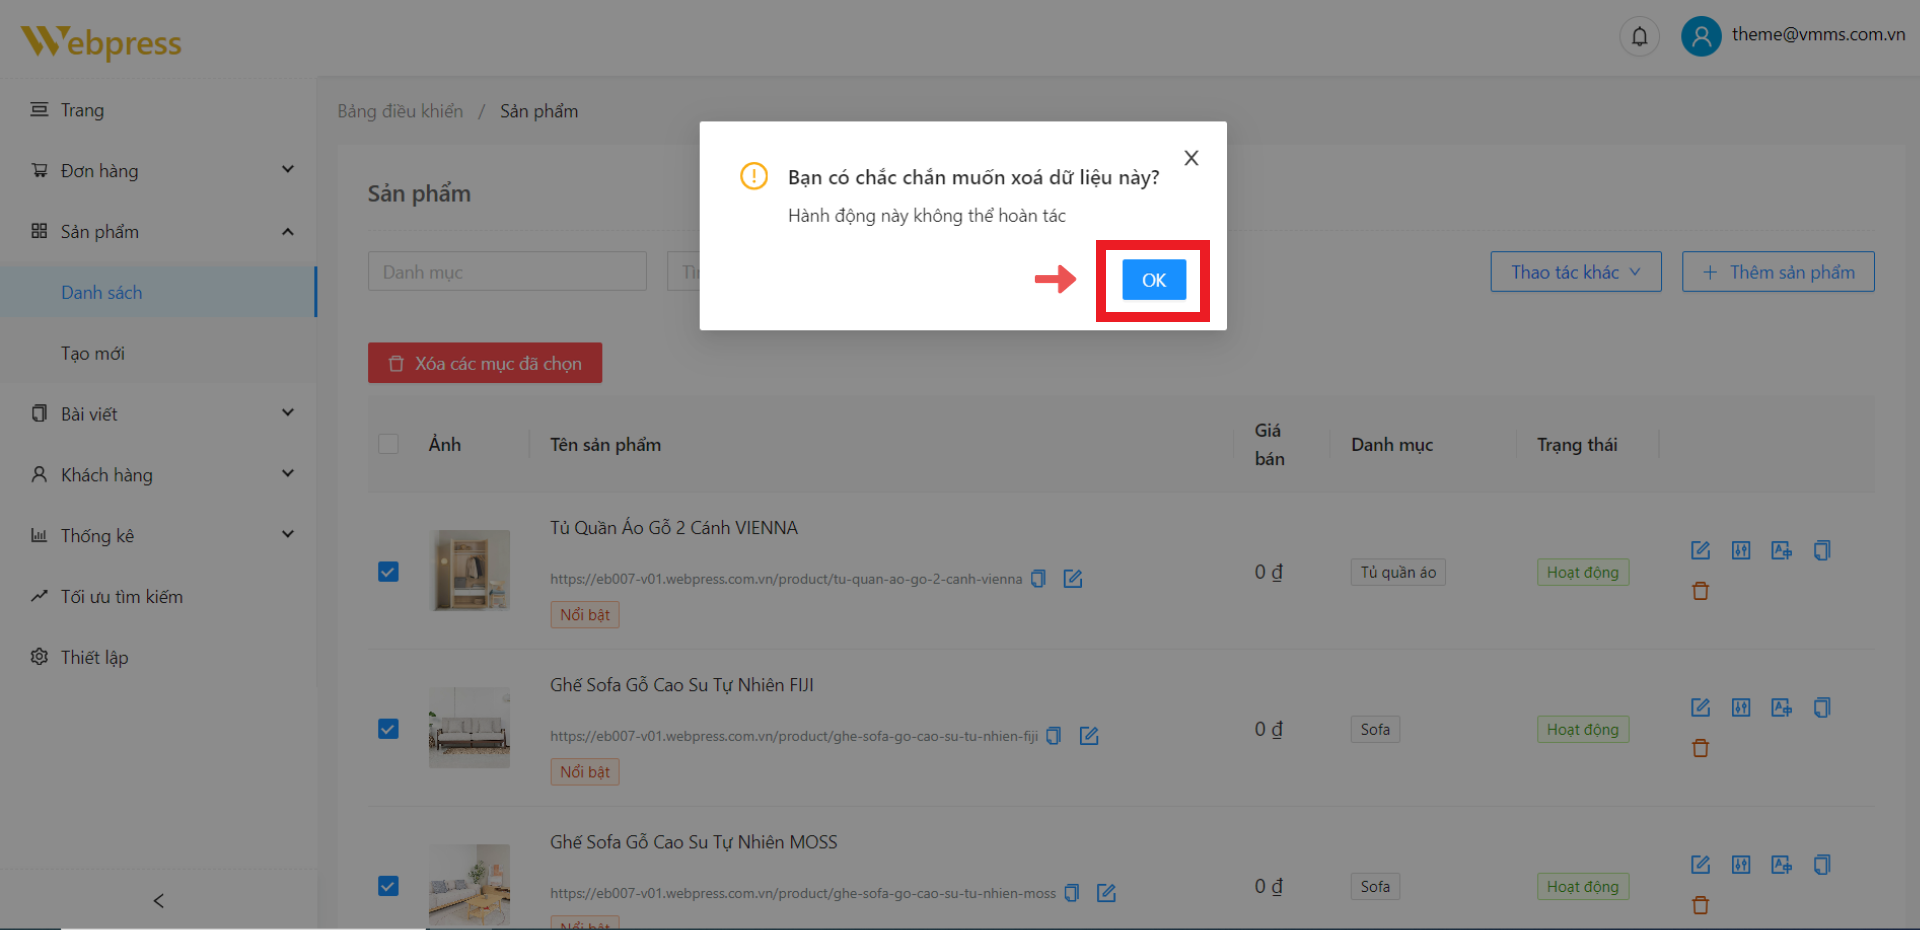
Task: Close the delete confirmation dialog
Action: pos(1190,158)
